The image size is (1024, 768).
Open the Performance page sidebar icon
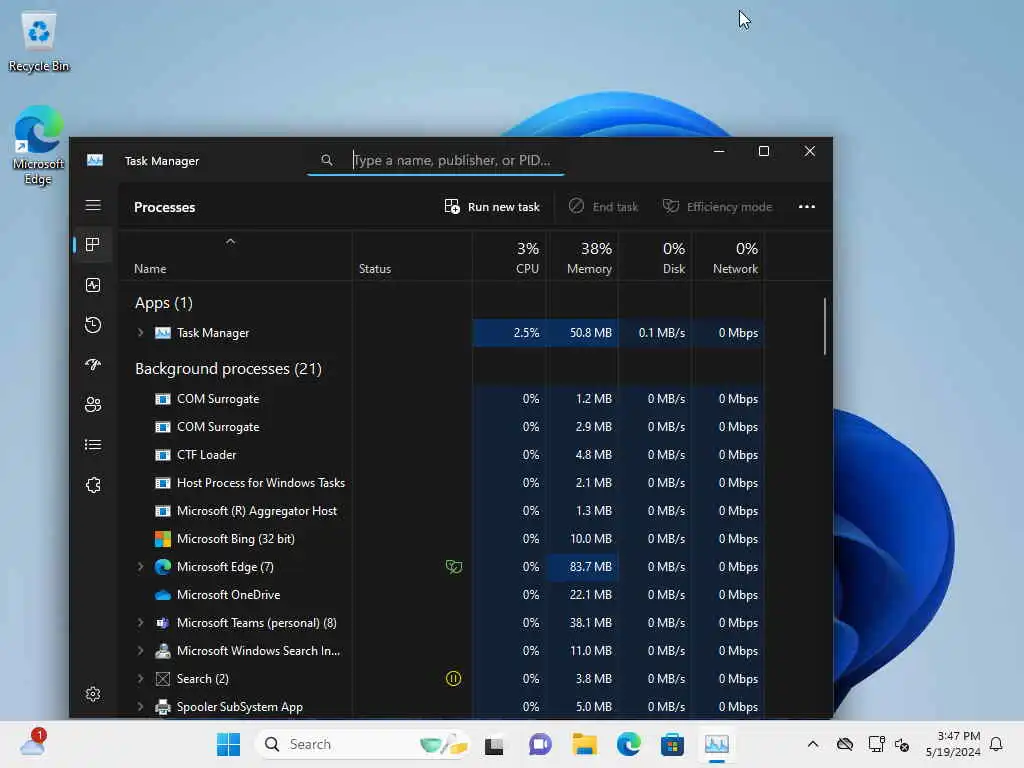tap(93, 285)
